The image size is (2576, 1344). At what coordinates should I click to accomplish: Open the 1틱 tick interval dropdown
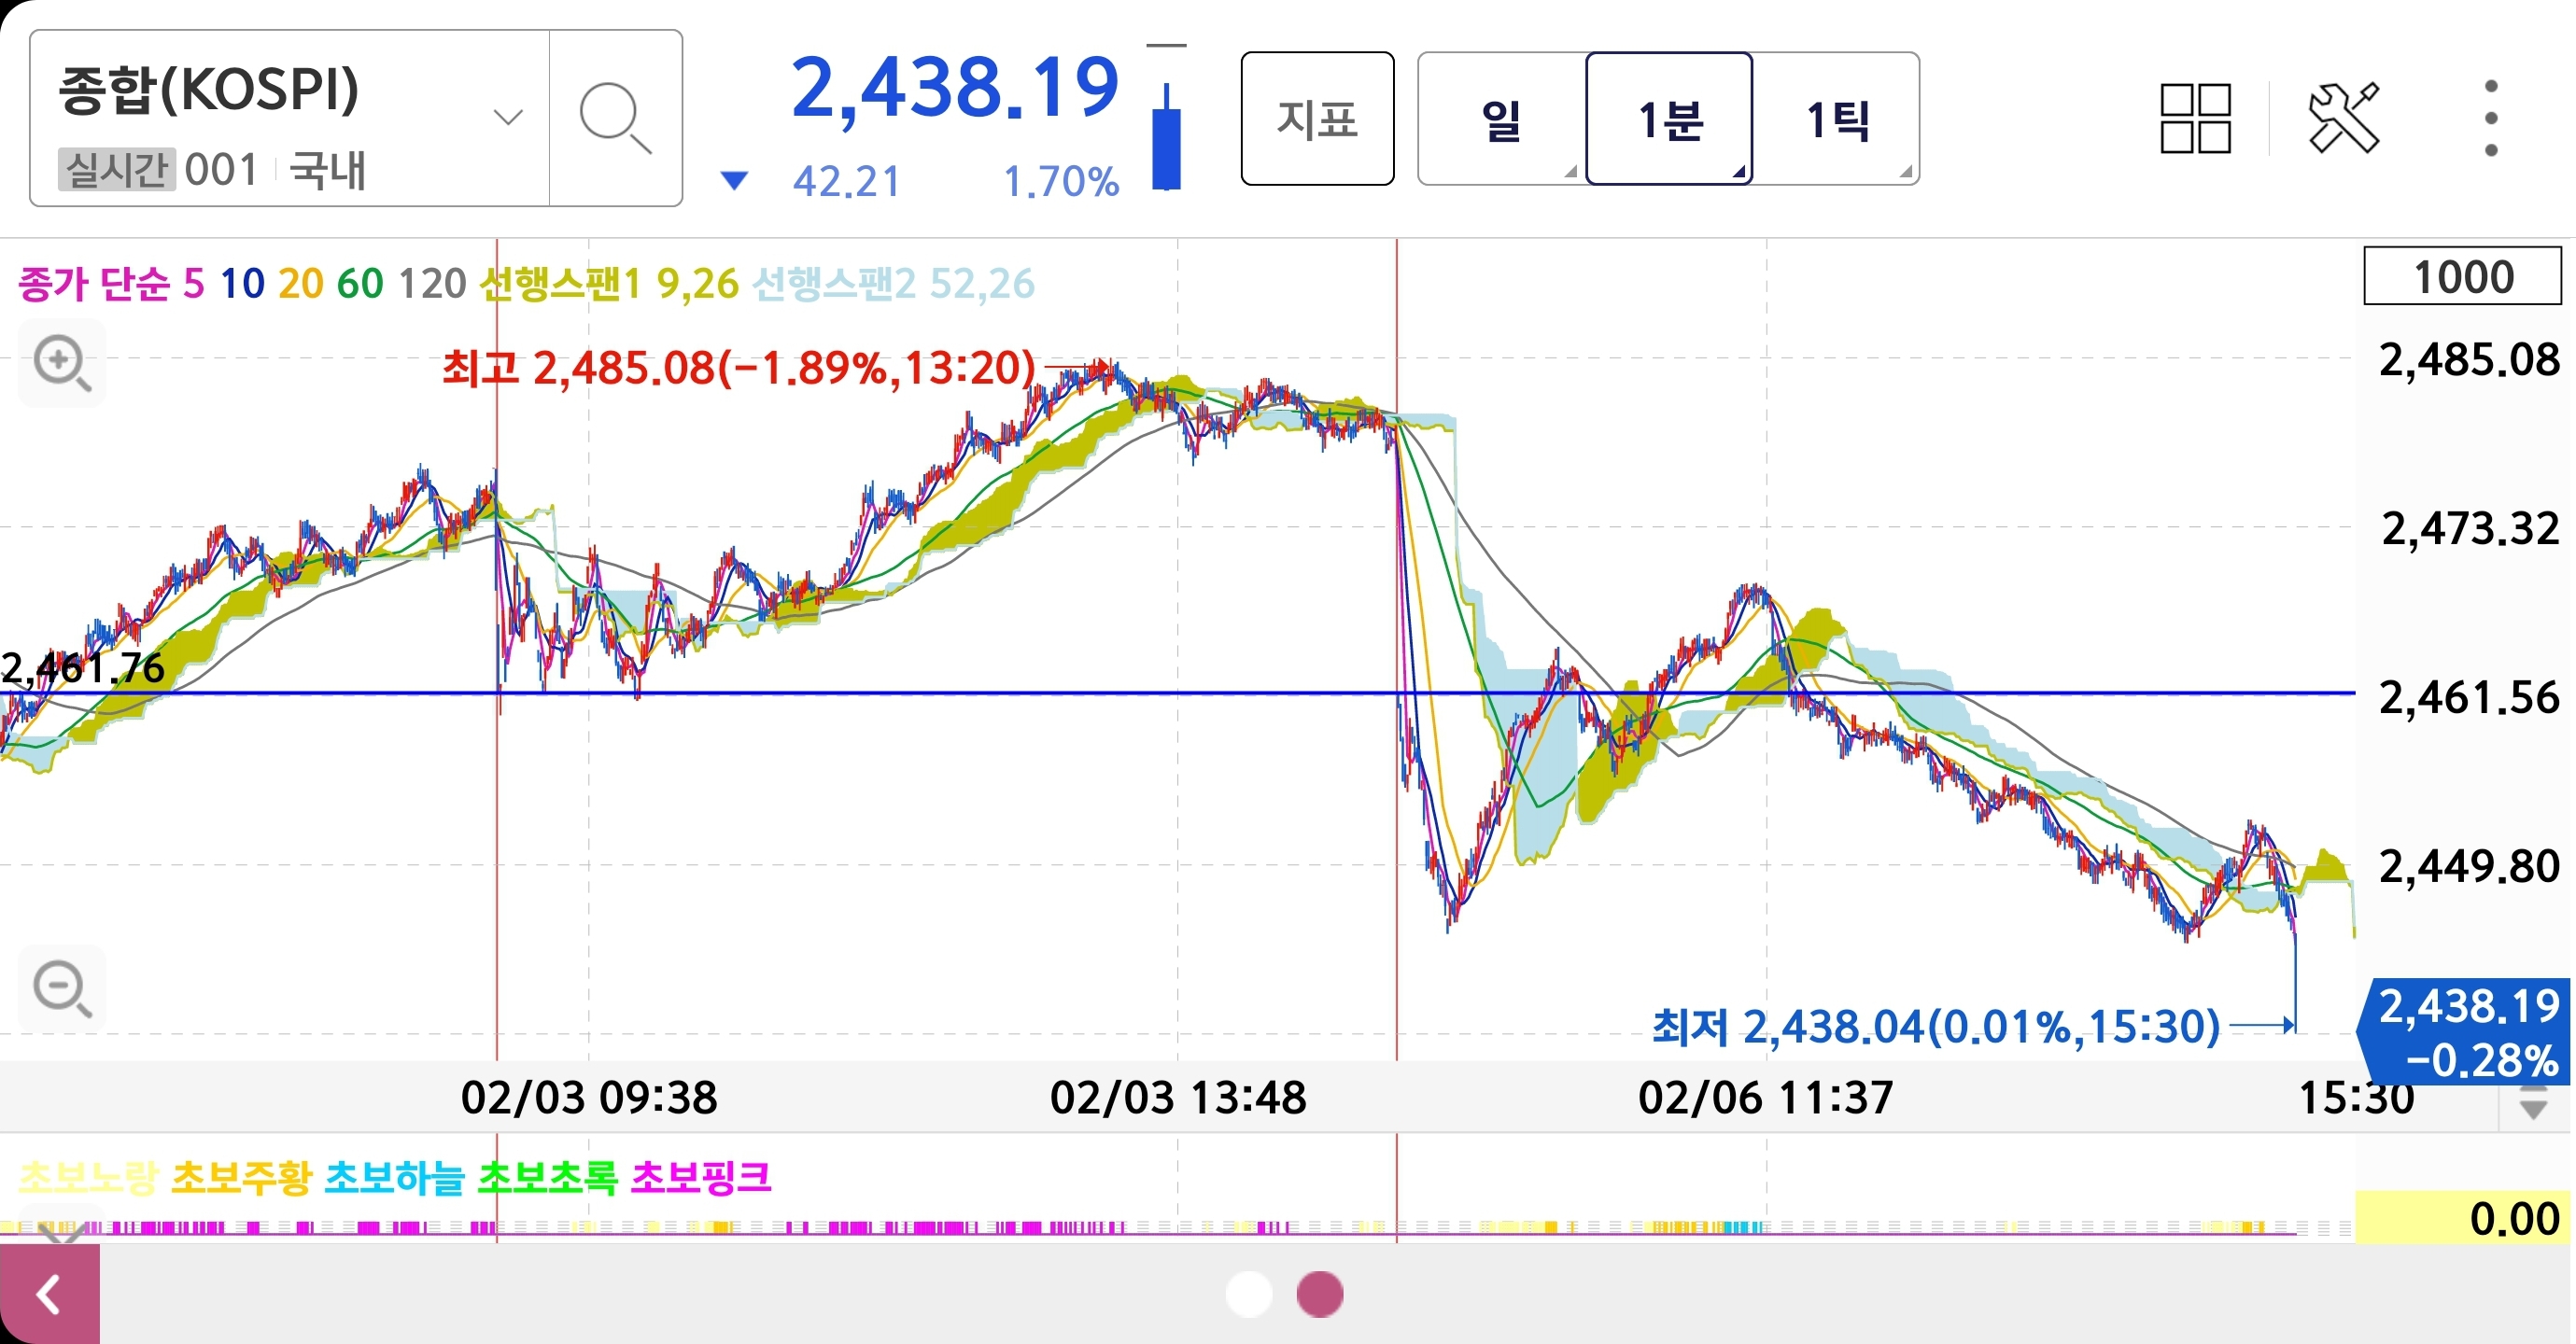[x=1836, y=119]
